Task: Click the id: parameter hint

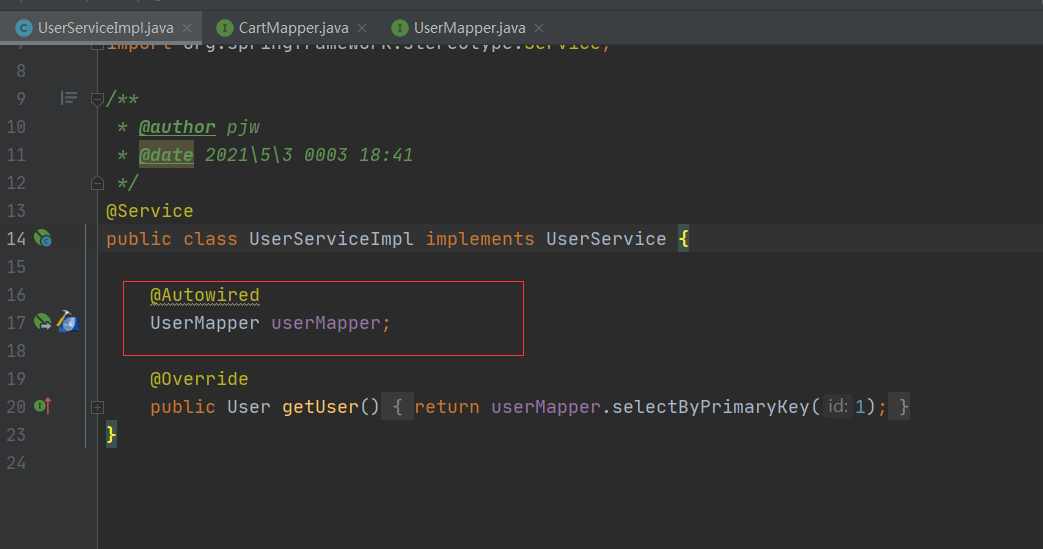Action: click(837, 406)
